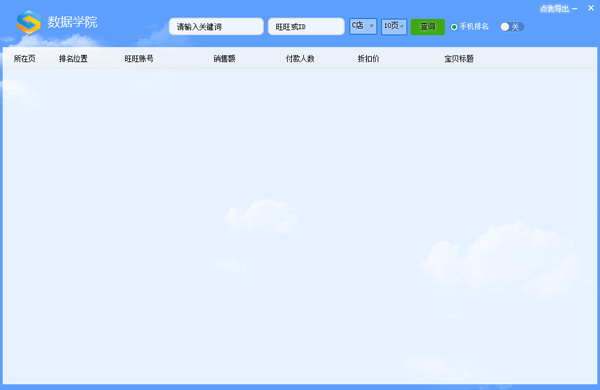Image resolution: width=600 pixels, height=390 pixels.
Task: Click the 排名位置 column header
Action: tap(73, 59)
